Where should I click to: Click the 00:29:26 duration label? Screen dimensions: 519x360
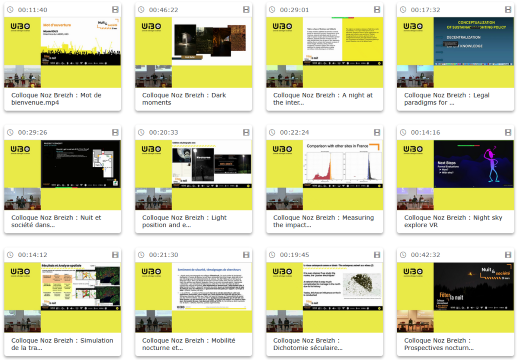coord(32,132)
